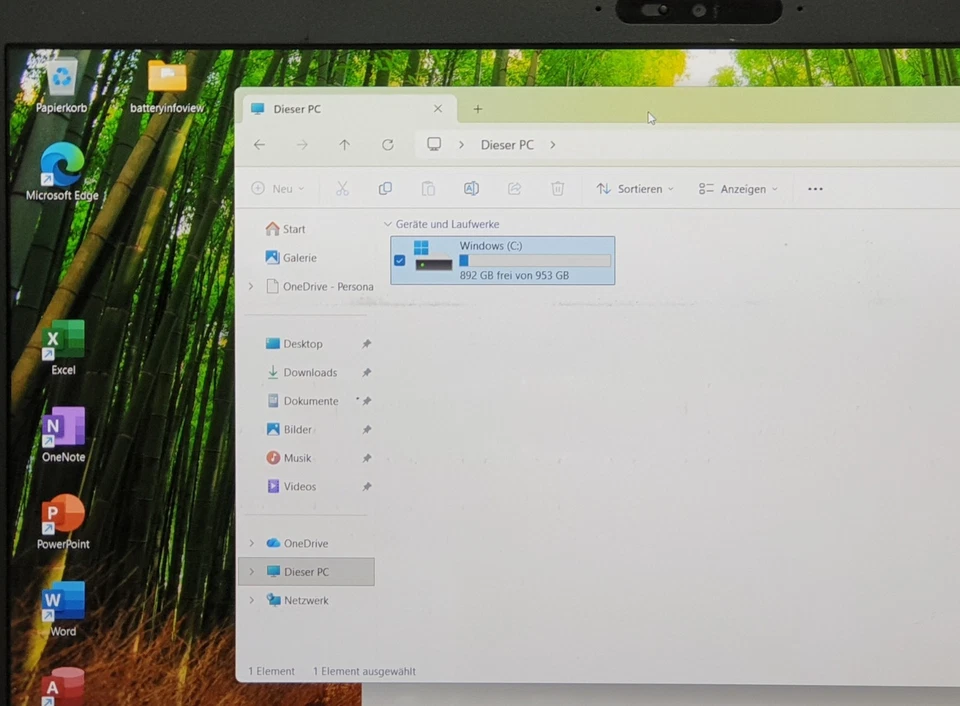Open the Neu dropdown
960x706 pixels.
278,189
